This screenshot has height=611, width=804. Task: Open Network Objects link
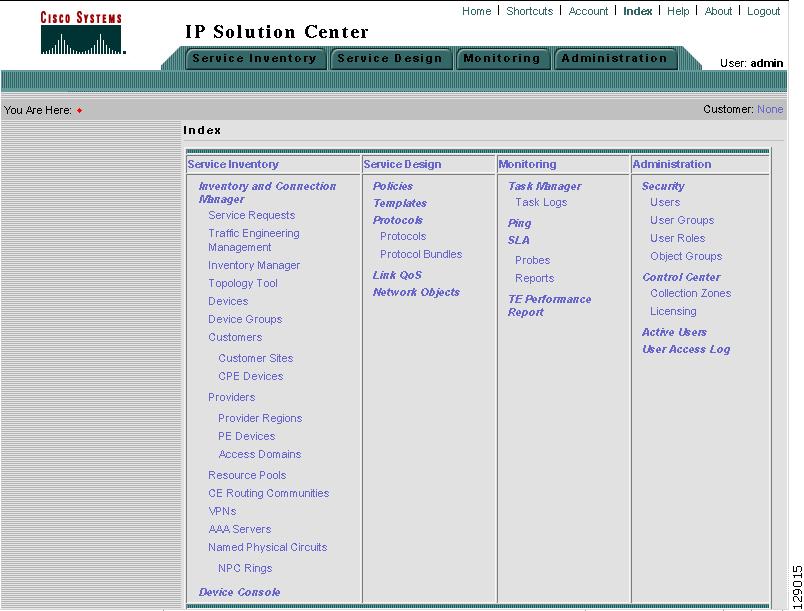416,292
